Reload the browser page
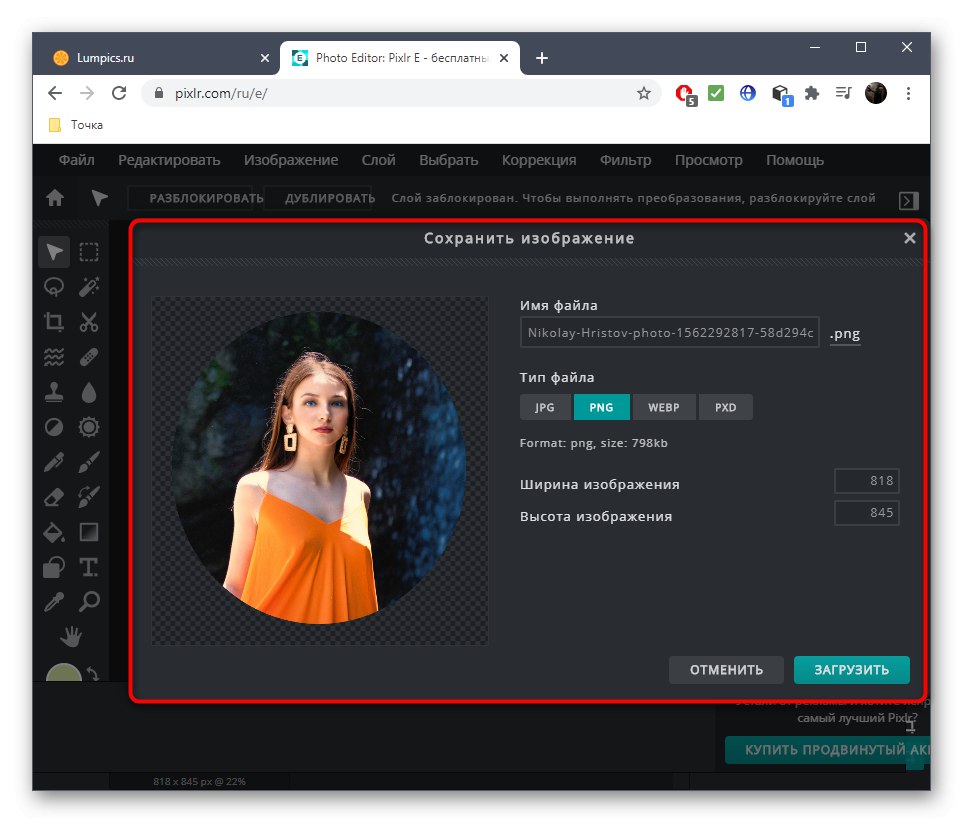The image size is (963, 823). [119, 93]
